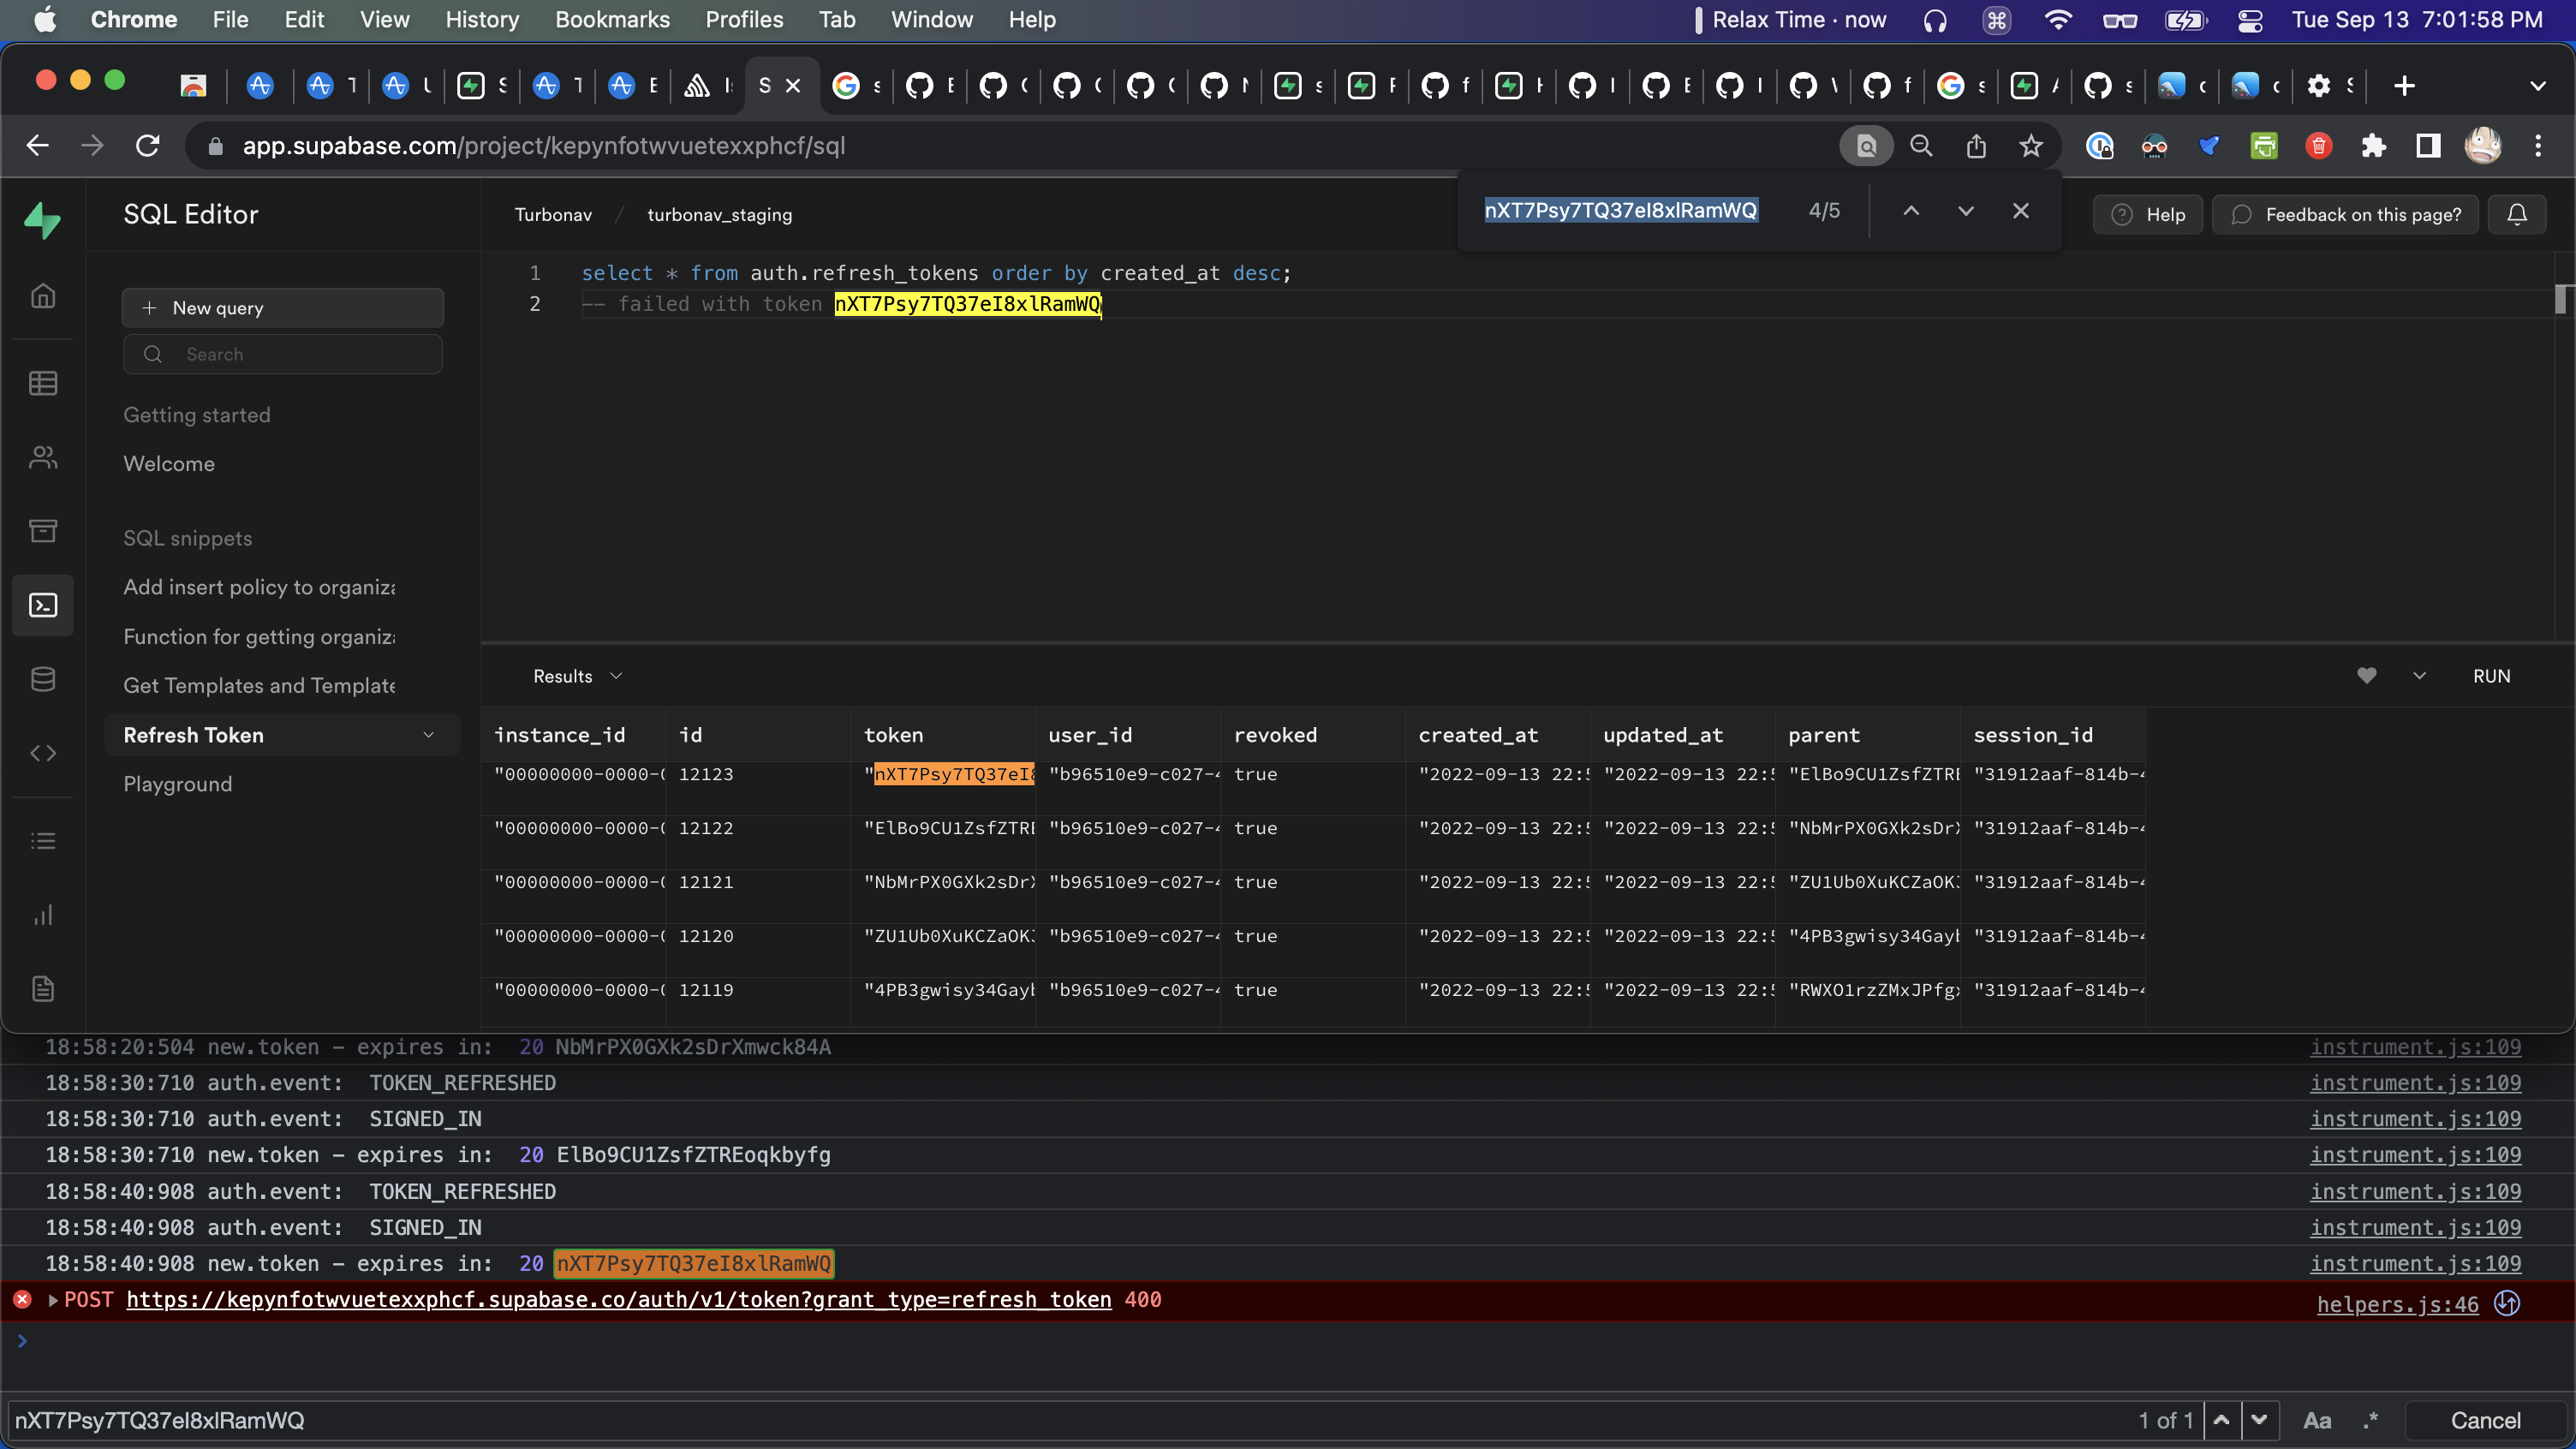Click the notifications bell icon
This screenshot has width=2576, height=1449.
pos(2516,214)
